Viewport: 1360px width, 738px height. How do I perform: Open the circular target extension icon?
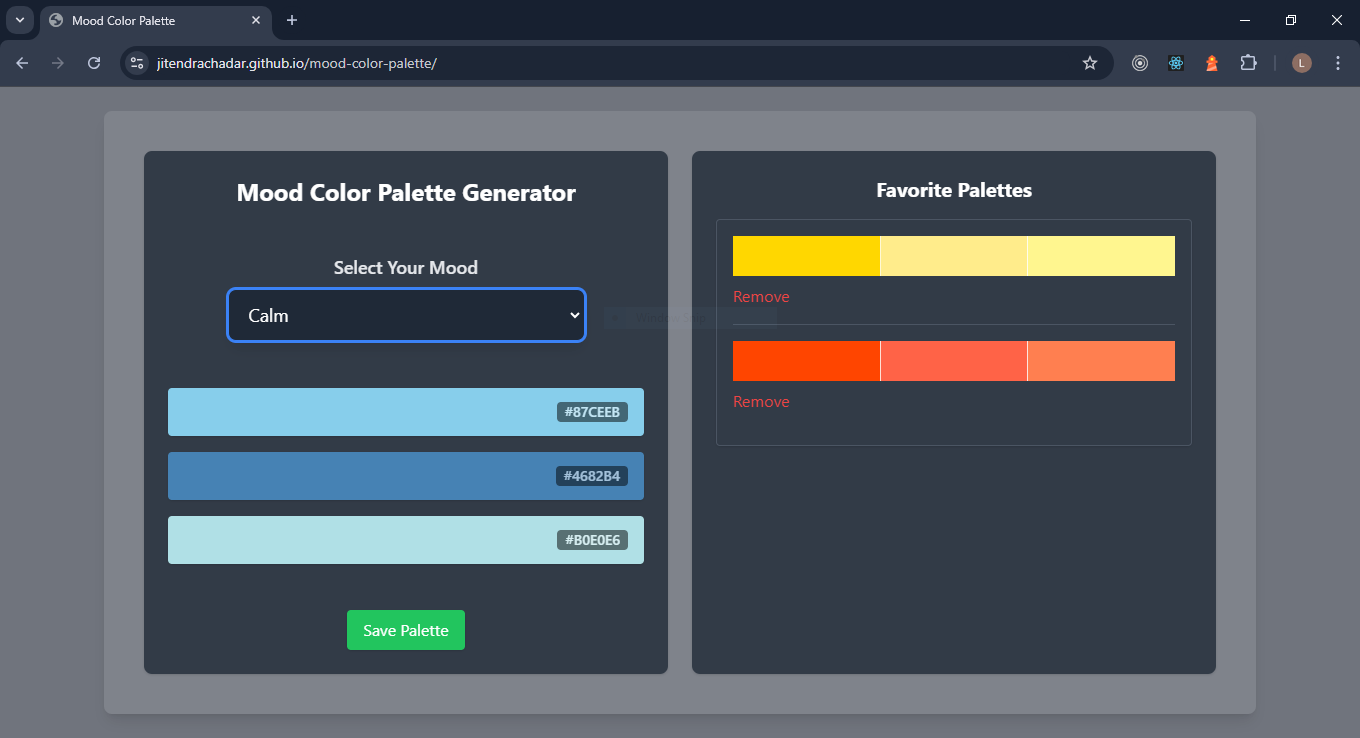pos(1140,63)
